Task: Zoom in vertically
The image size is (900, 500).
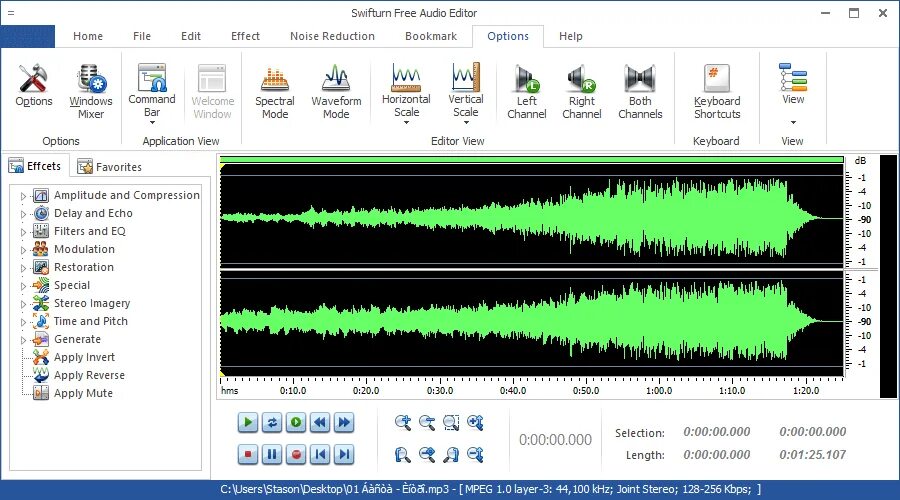Action: tap(475, 423)
